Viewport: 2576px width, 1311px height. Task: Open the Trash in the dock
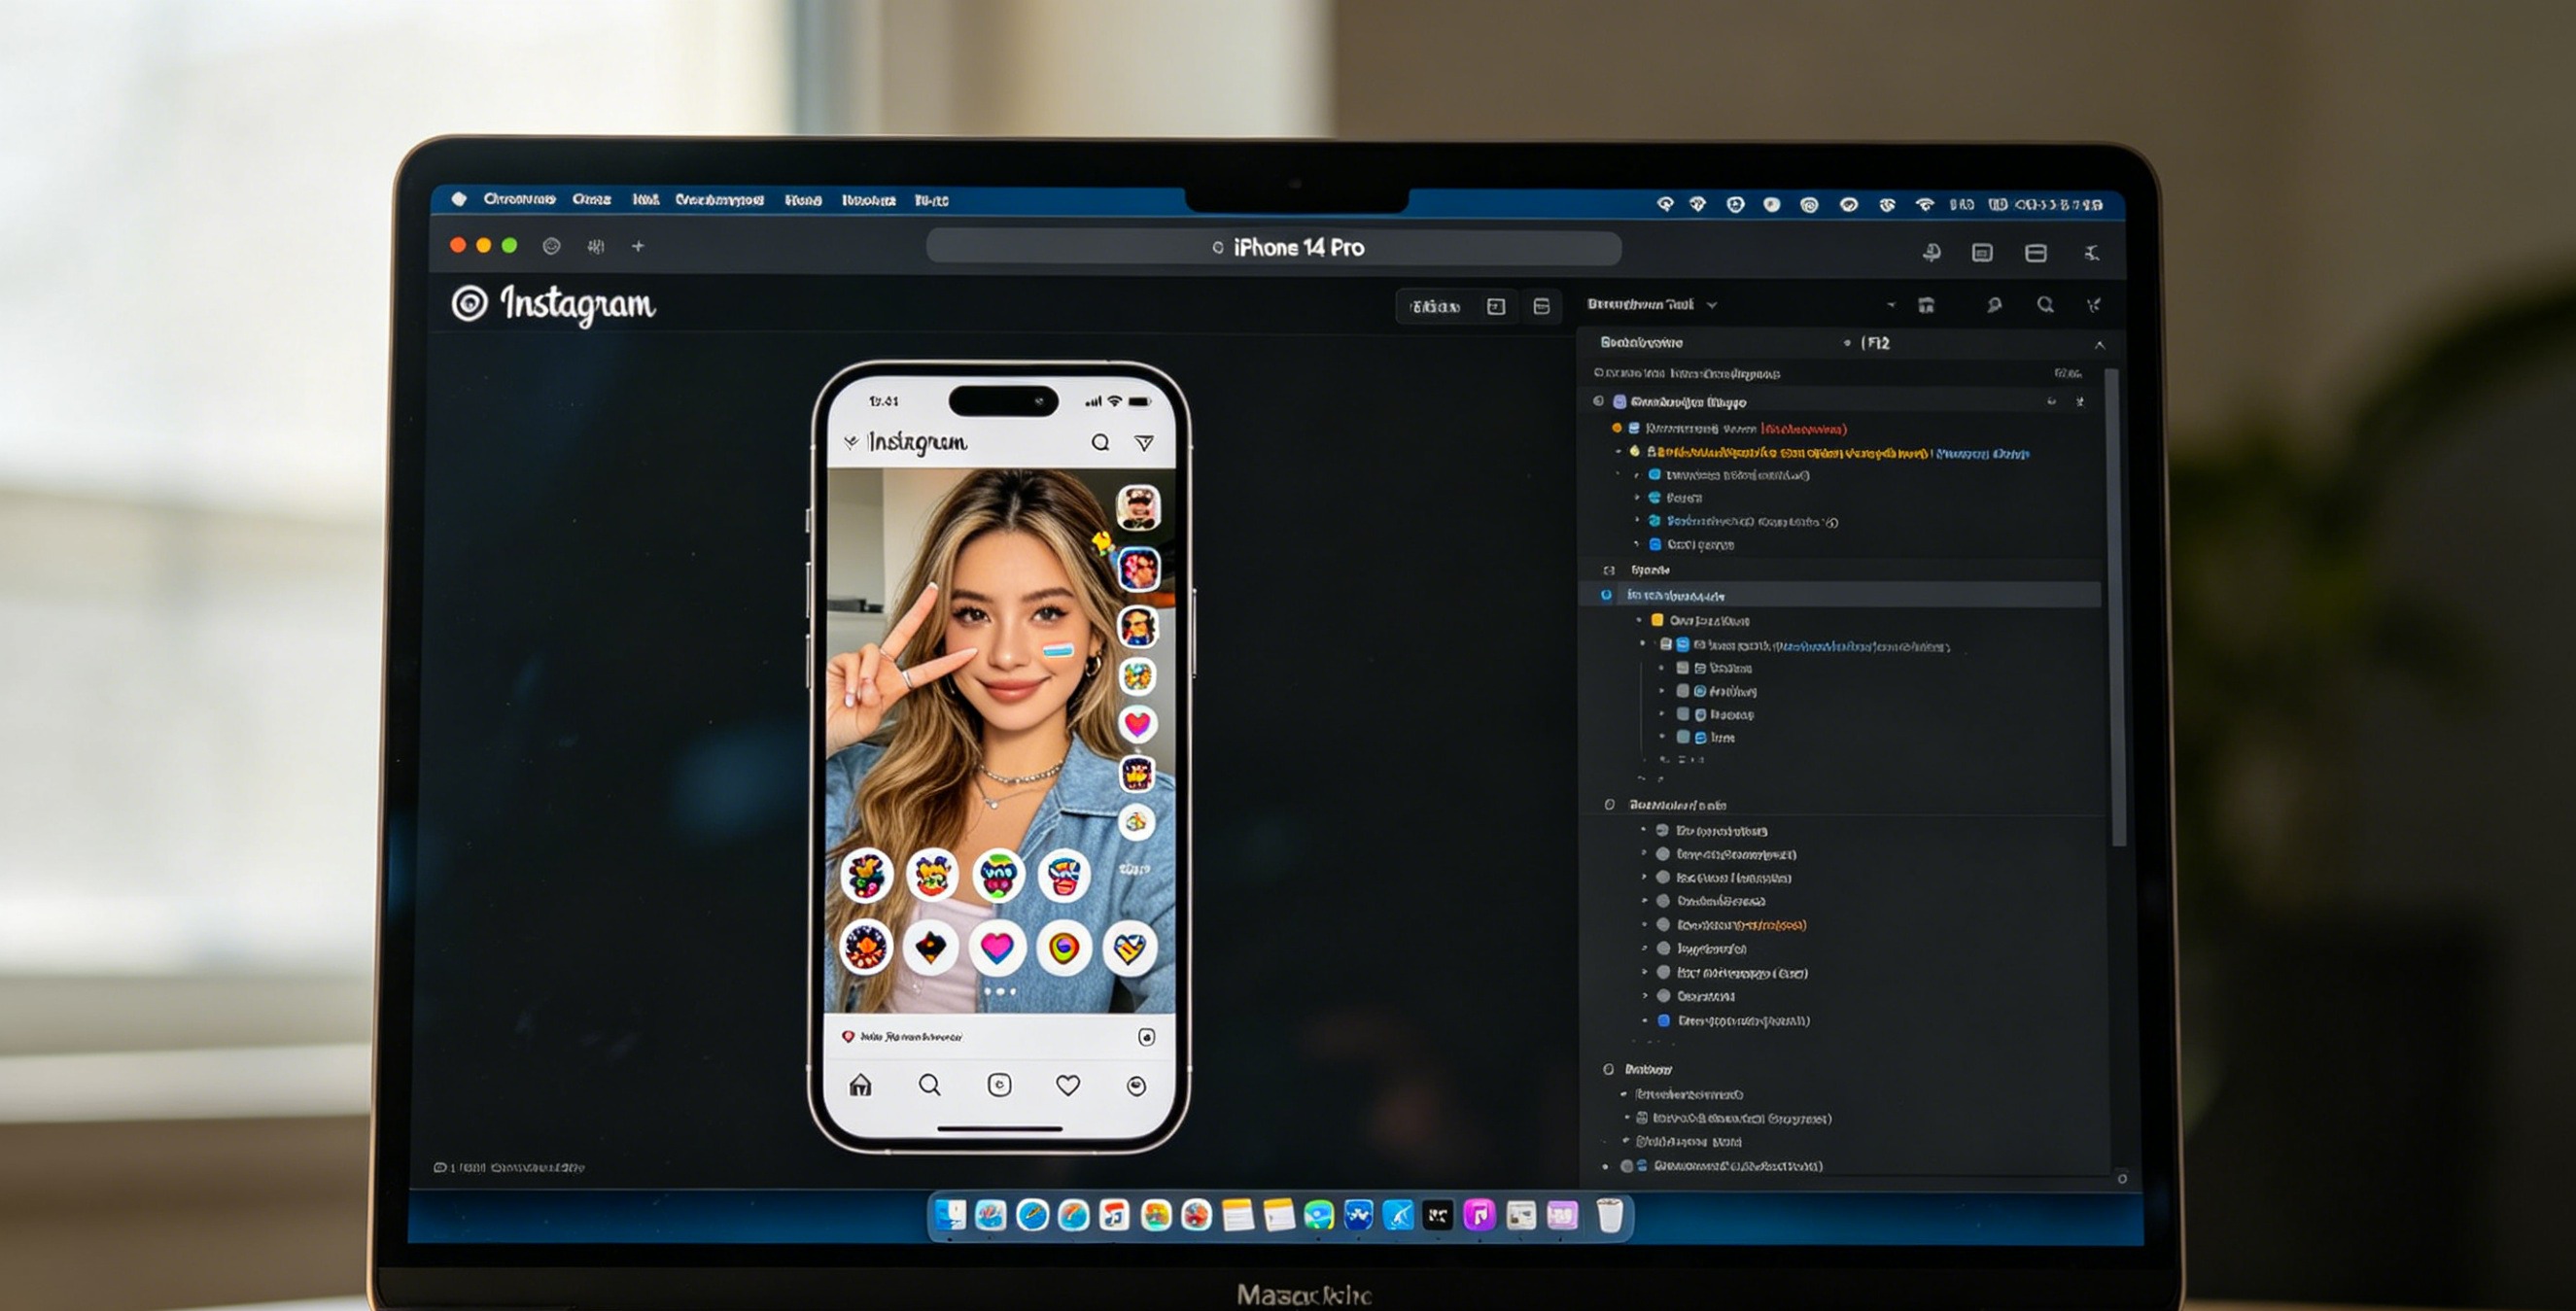click(x=1609, y=1215)
